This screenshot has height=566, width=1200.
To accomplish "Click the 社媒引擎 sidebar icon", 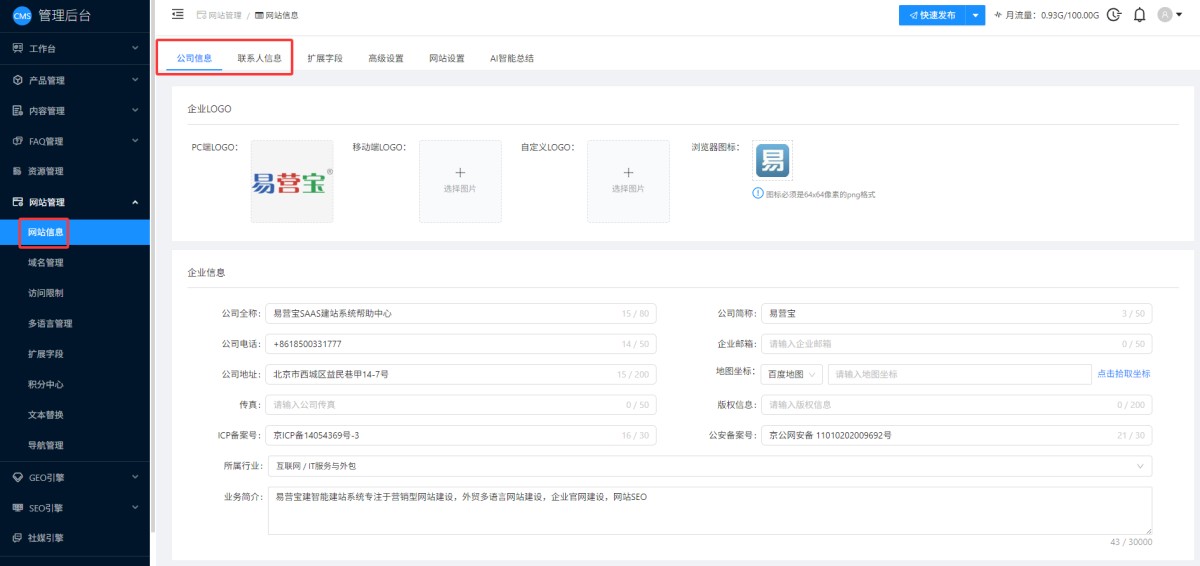I will coord(17,538).
